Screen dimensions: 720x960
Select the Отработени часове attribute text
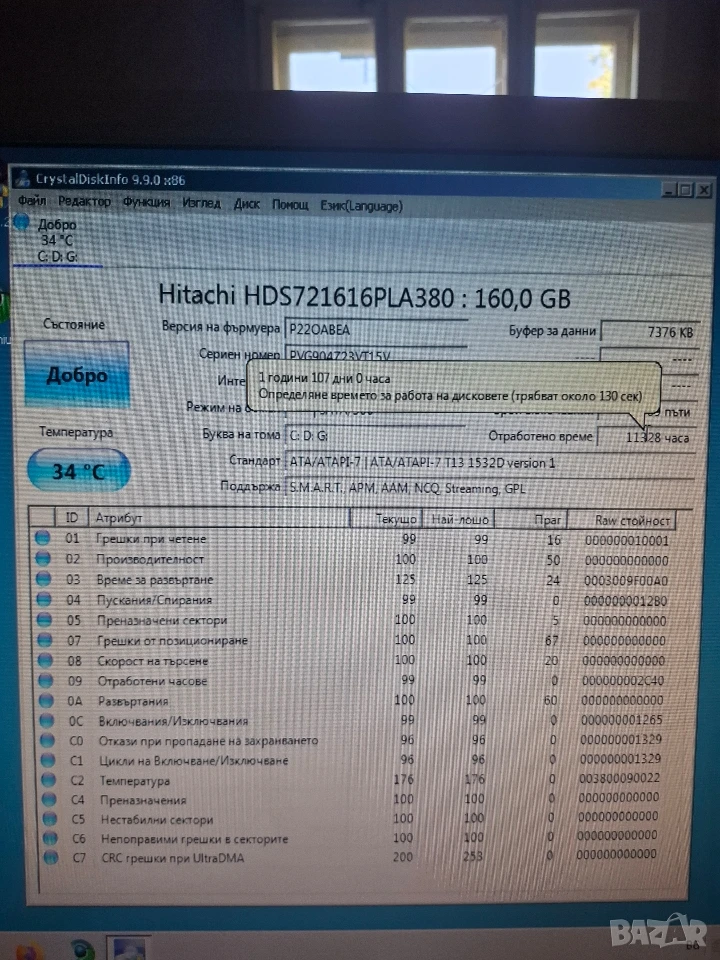click(152, 681)
